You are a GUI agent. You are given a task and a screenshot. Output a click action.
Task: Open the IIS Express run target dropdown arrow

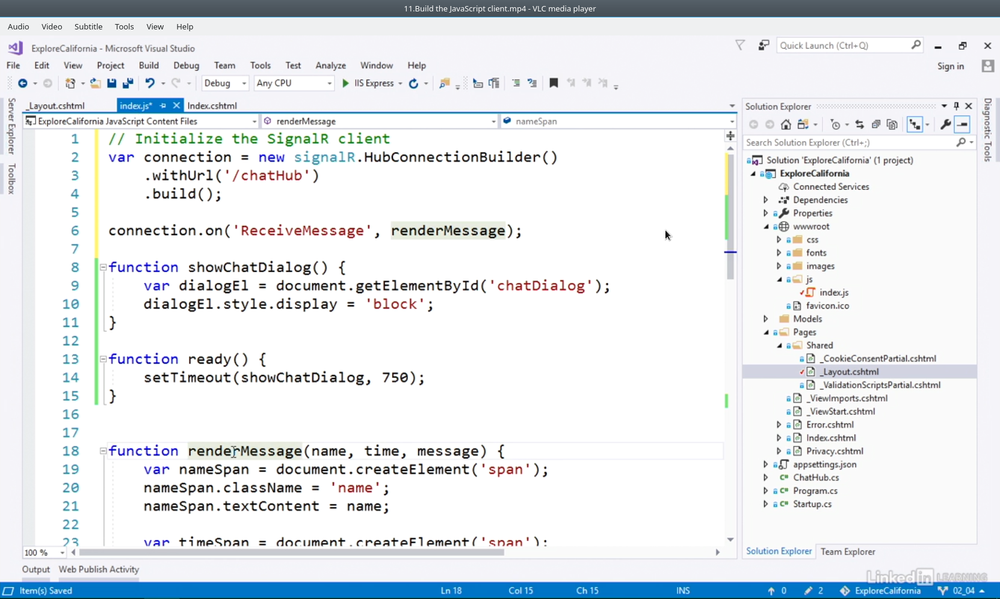click(x=400, y=84)
